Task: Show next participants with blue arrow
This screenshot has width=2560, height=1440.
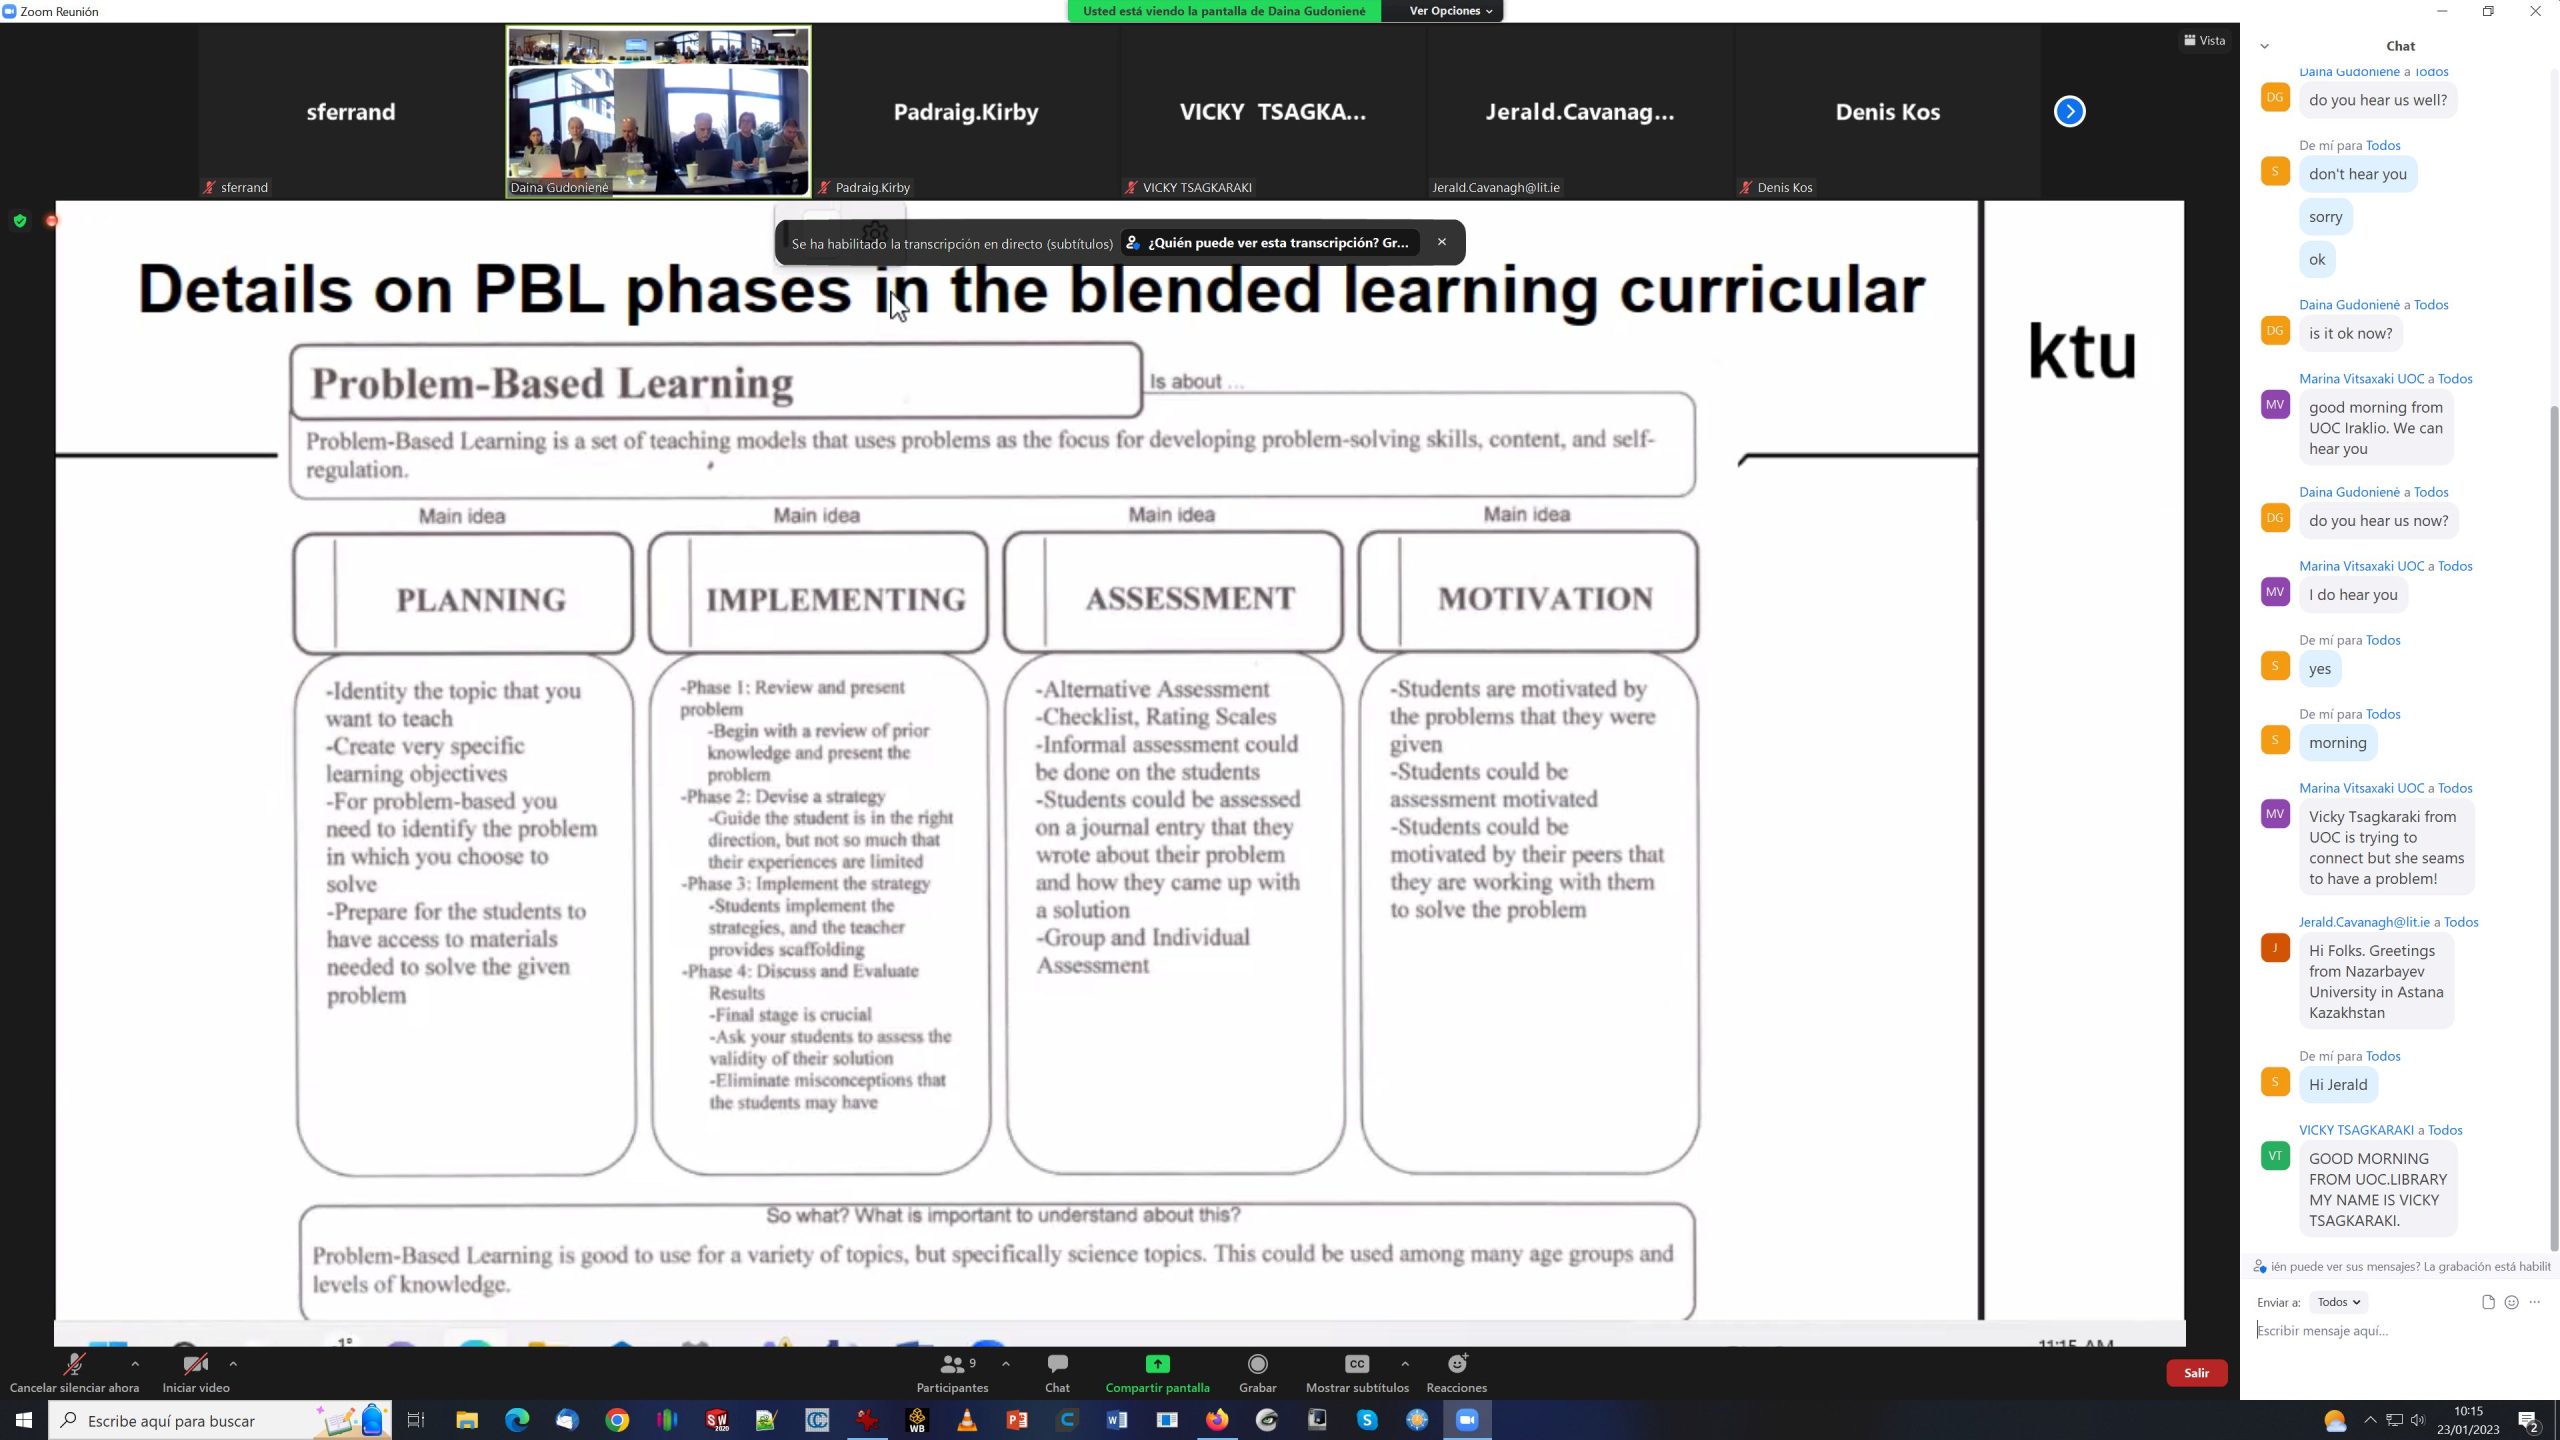Action: coord(2069,111)
